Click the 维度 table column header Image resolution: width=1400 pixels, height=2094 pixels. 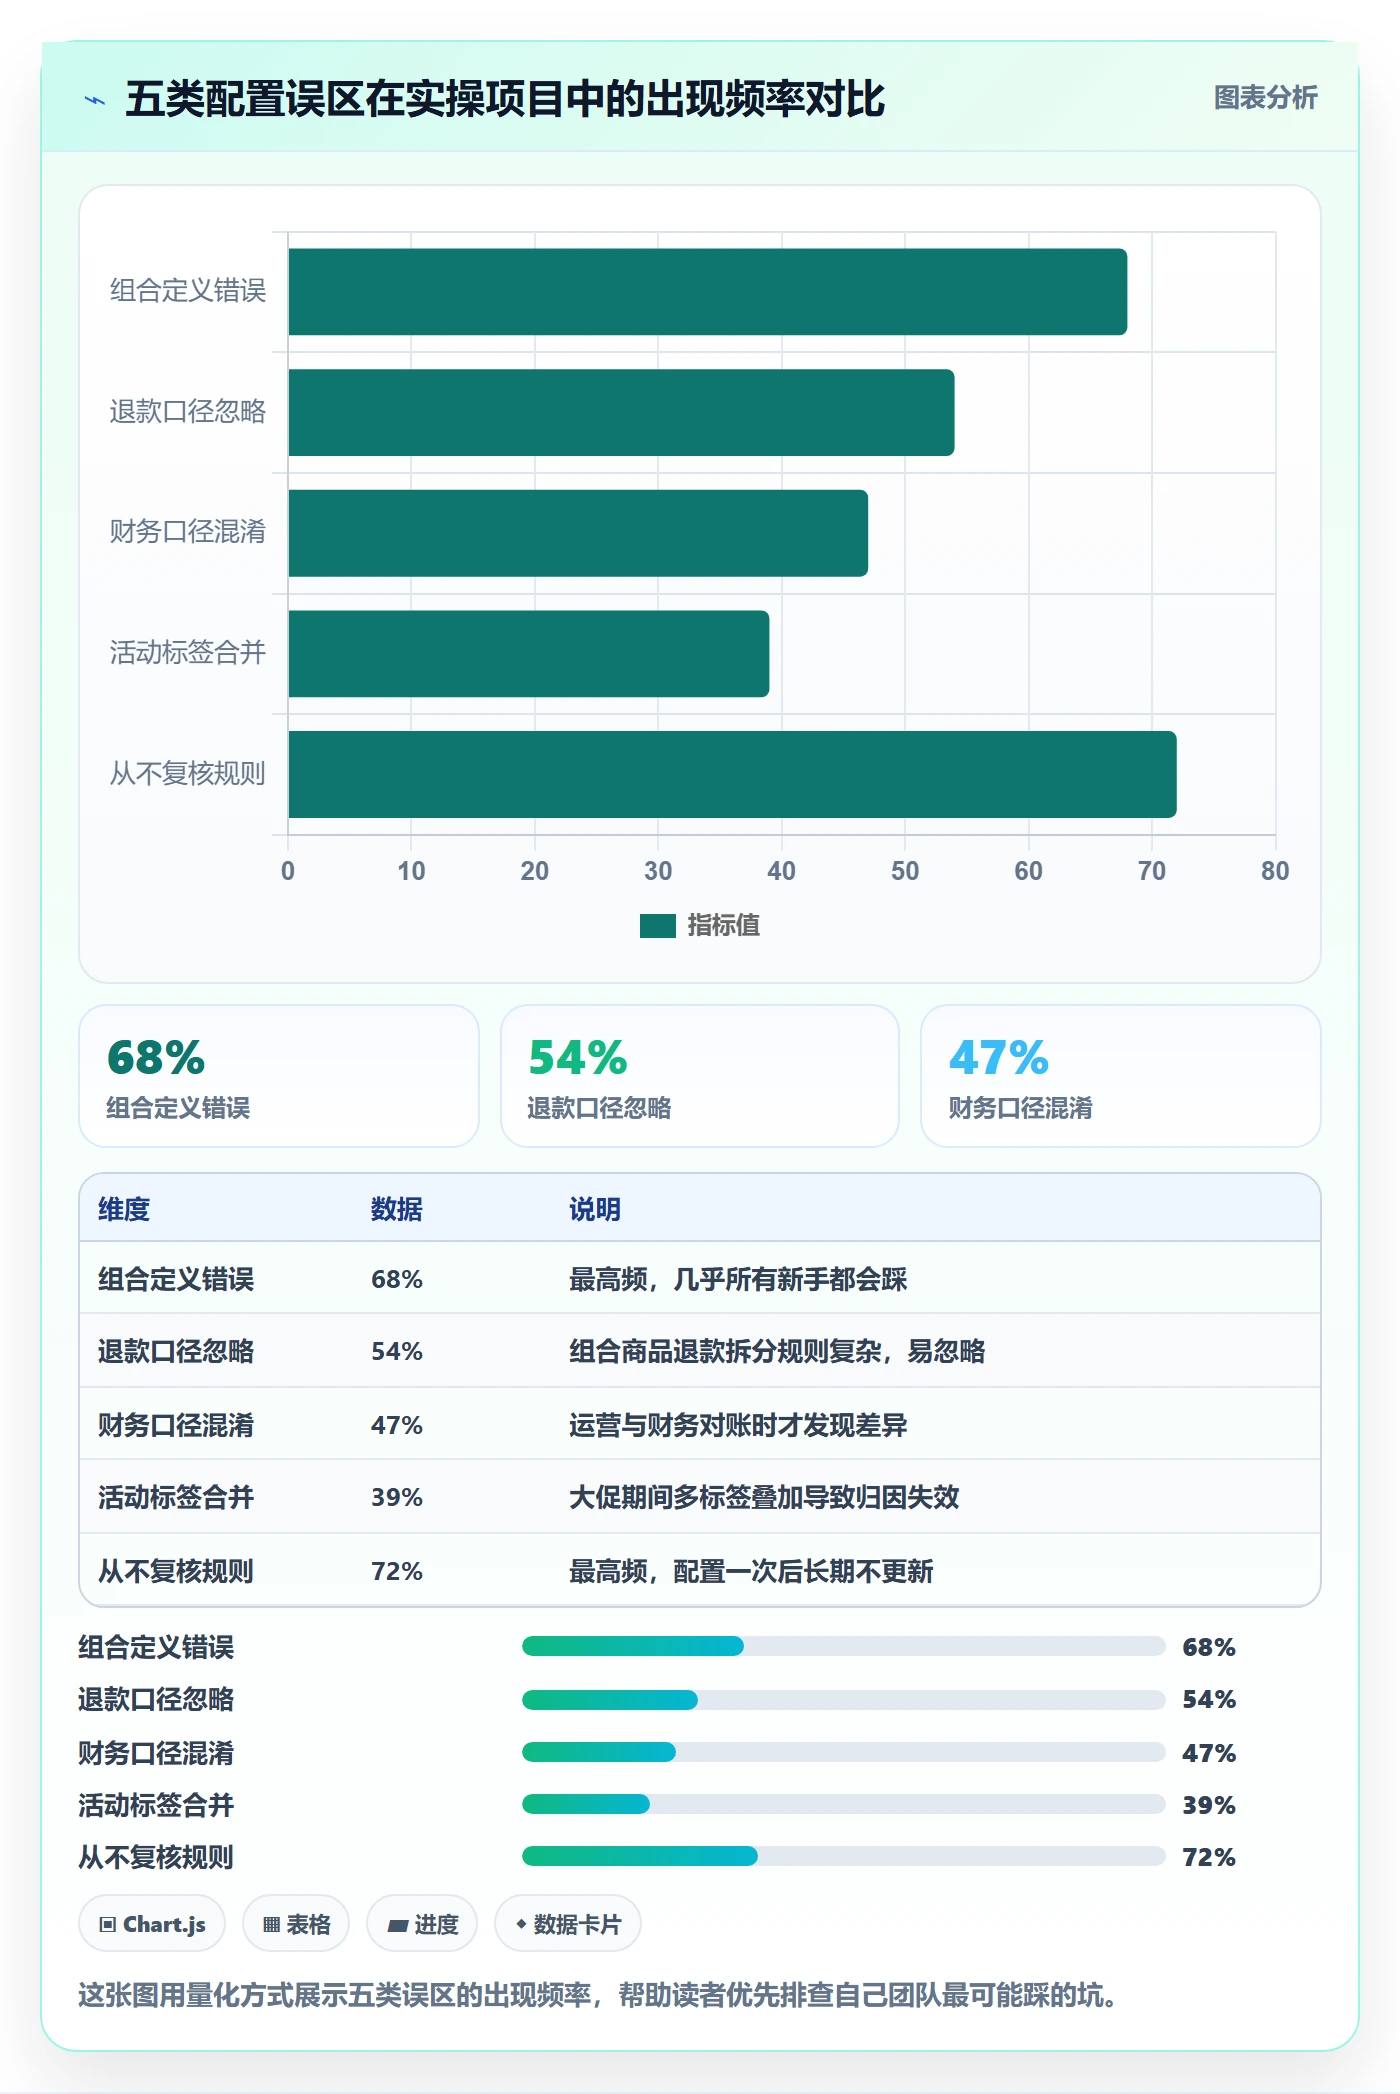(x=124, y=1209)
